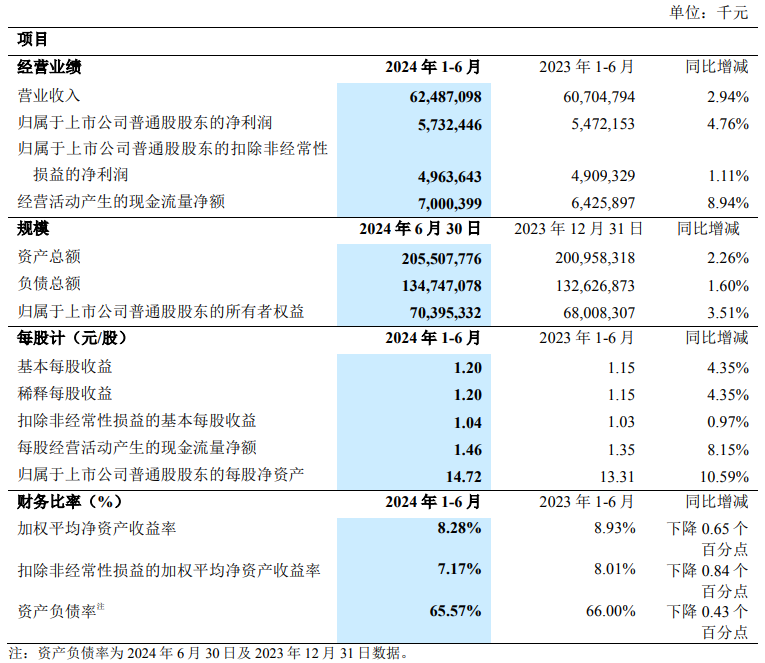This screenshot has width=765, height=663.
Task: Select value 1.46
Action: click(467, 450)
